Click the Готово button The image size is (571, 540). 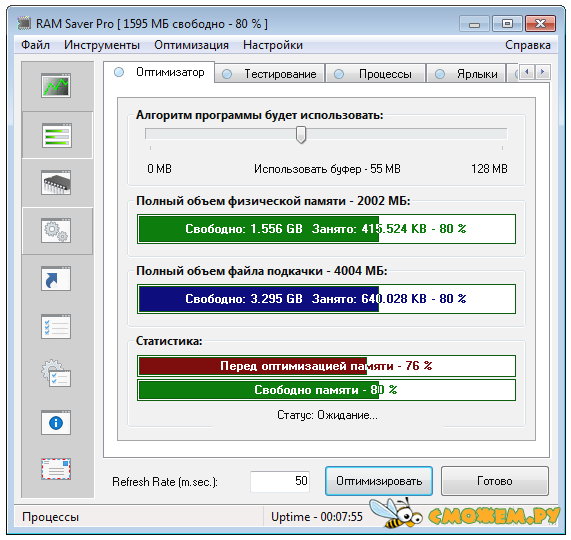(x=495, y=481)
